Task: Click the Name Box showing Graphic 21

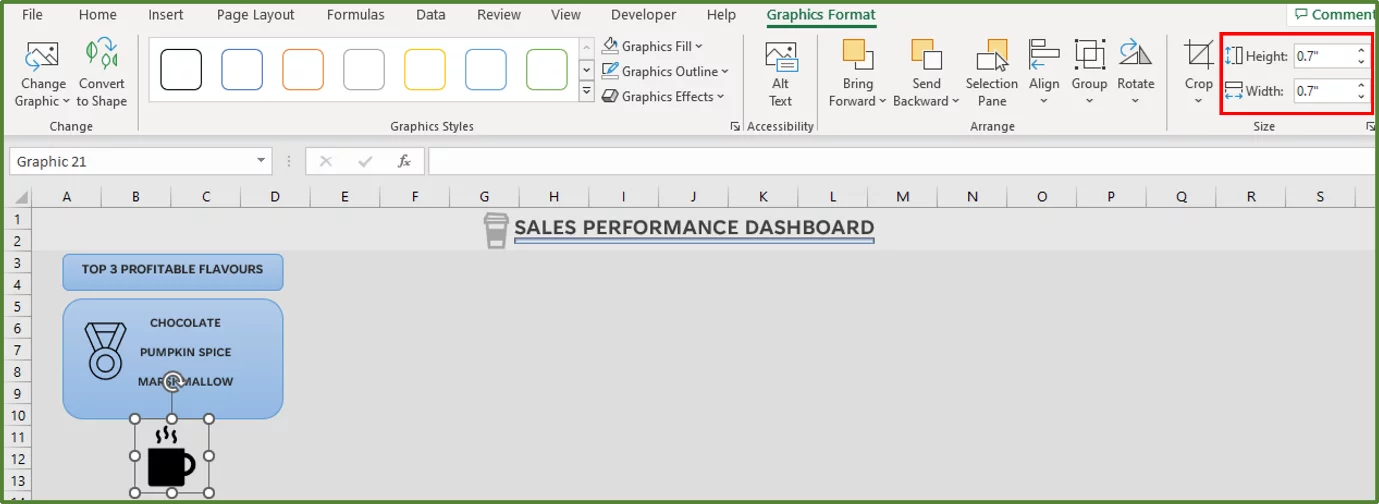Action: [131, 161]
